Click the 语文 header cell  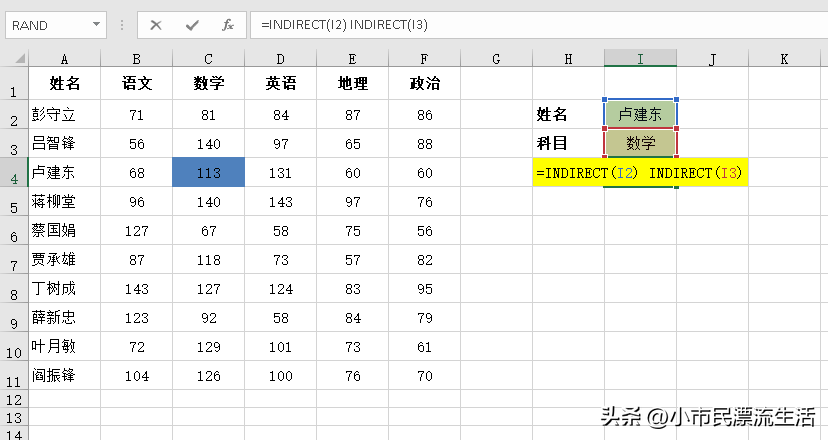[136, 83]
